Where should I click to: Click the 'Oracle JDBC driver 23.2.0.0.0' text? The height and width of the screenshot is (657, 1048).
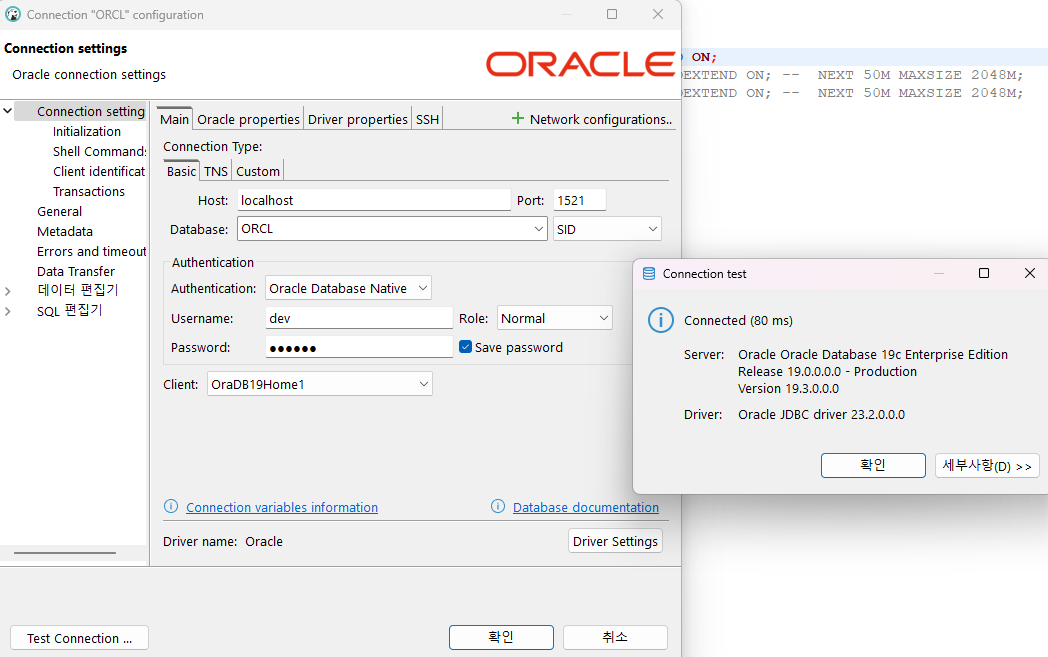821,414
